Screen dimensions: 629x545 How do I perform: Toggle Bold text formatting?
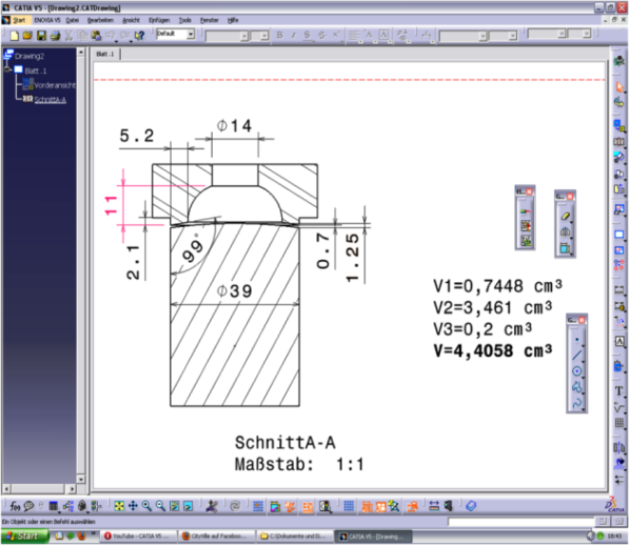pos(280,35)
